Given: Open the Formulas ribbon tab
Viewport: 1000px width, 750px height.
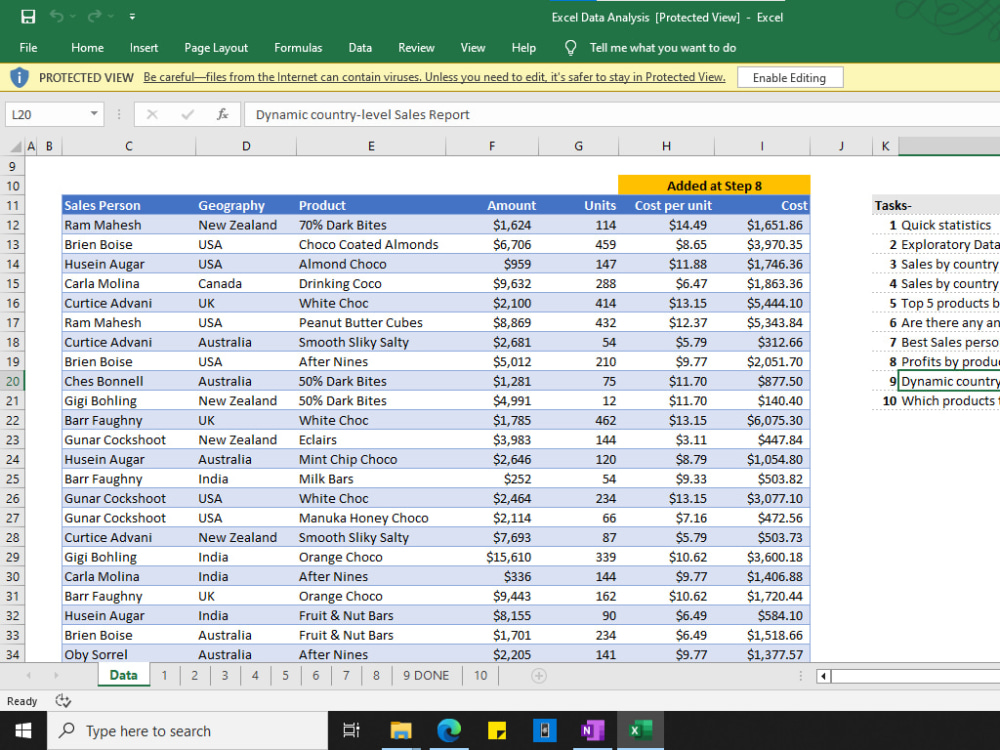Looking at the screenshot, I should 297,47.
